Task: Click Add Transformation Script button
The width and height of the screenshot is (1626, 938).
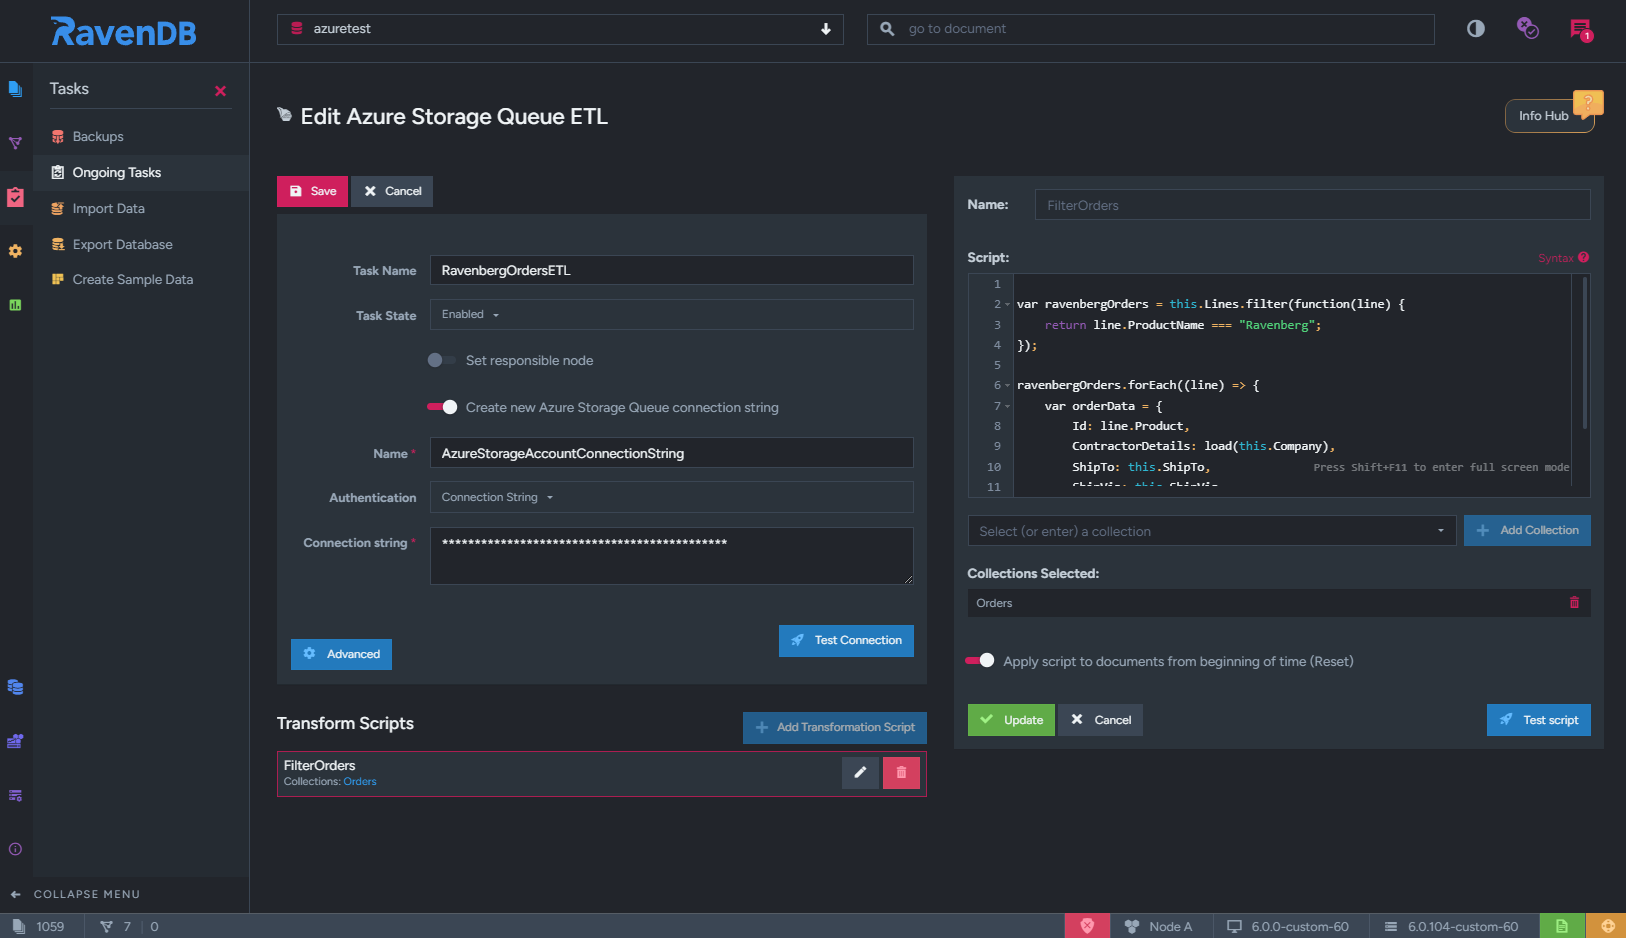Action: point(835,727)
